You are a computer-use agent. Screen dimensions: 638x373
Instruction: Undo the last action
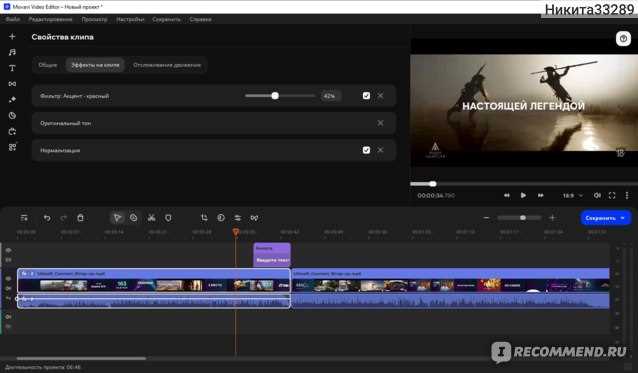47,218
